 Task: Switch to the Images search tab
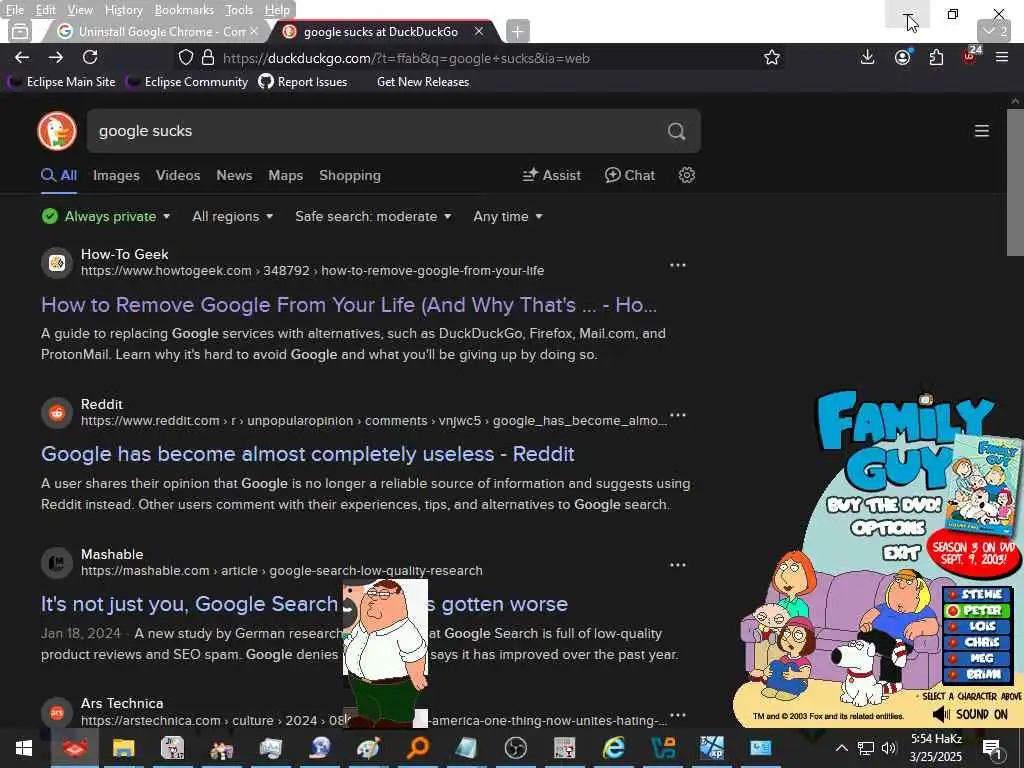tap(116, 175)
